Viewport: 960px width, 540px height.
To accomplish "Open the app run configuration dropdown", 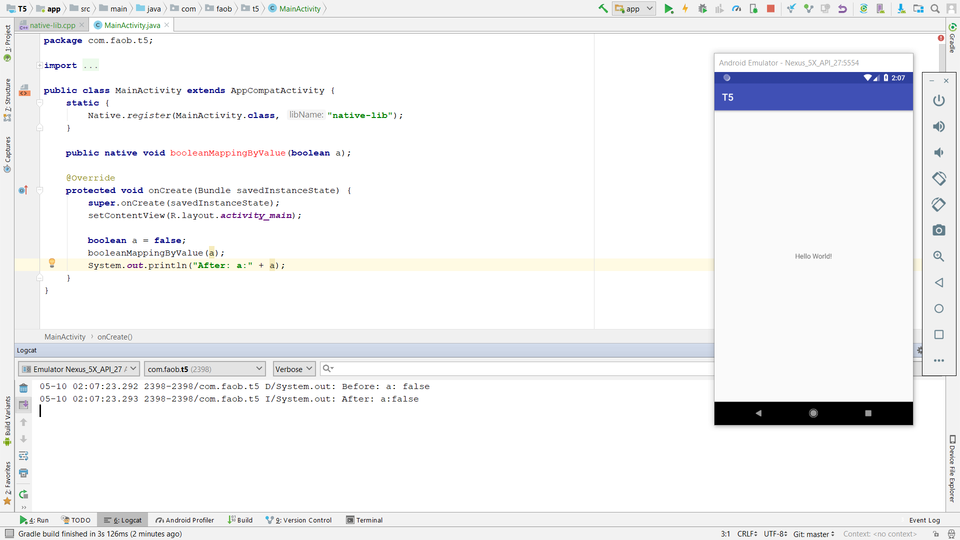I will coord(634,9).
